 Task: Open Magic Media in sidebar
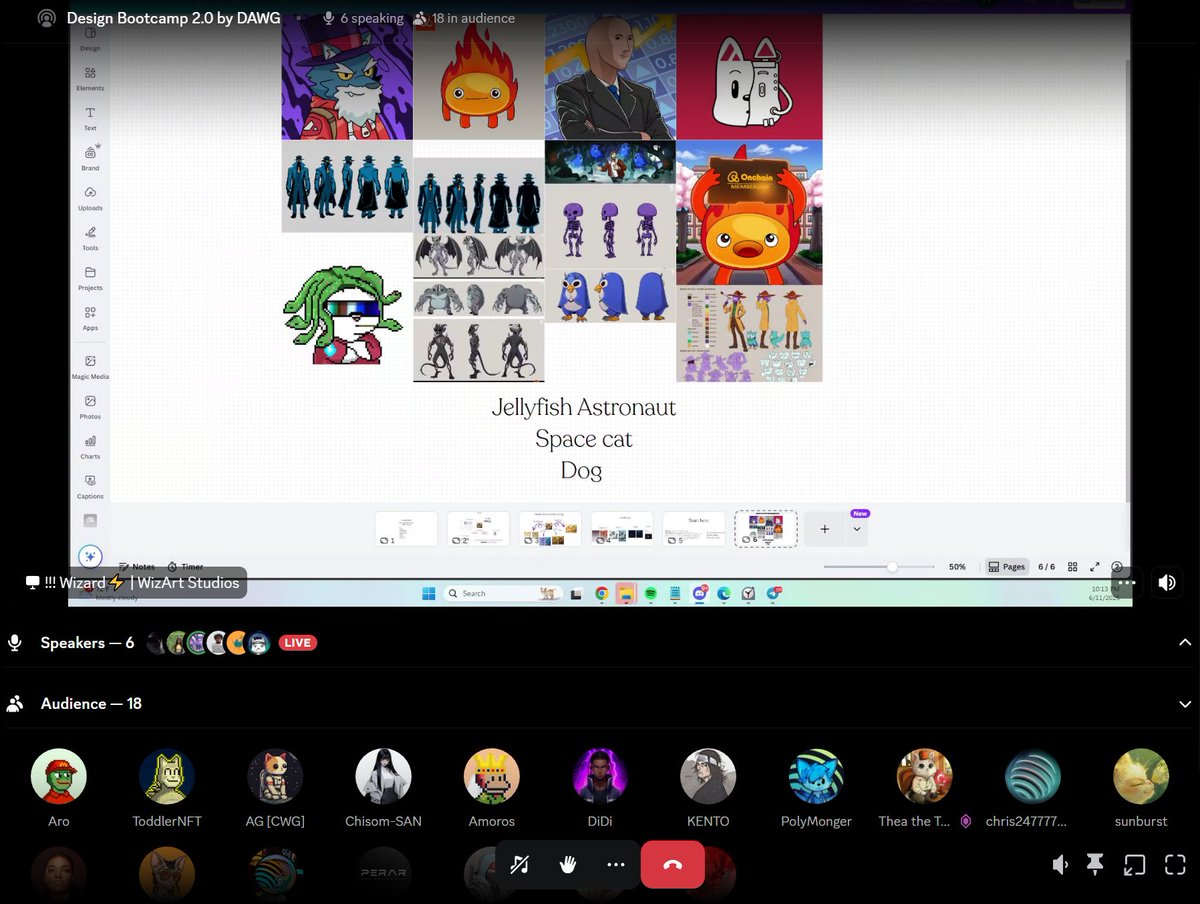90,366
